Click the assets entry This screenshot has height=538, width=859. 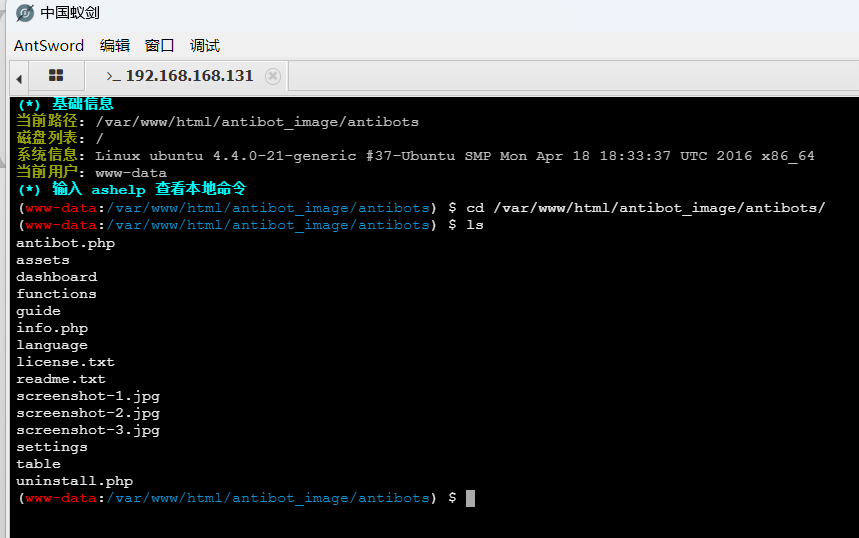[x=43, y=260]
